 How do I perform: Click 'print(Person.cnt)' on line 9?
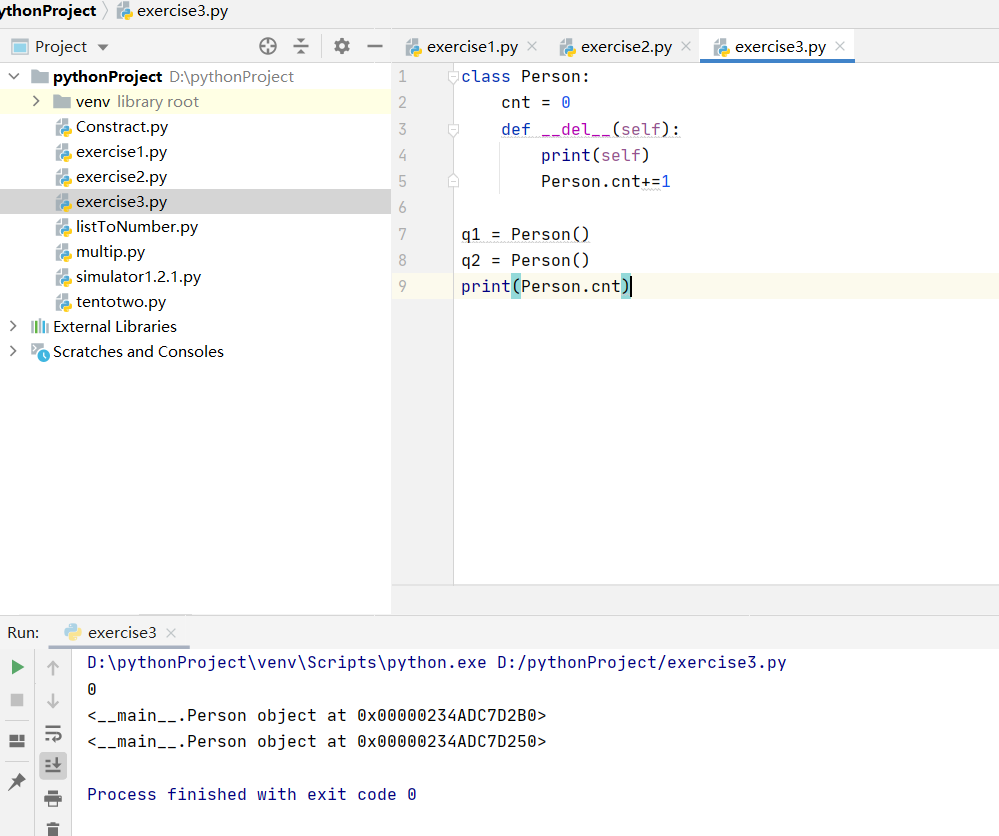click(545, 286)
